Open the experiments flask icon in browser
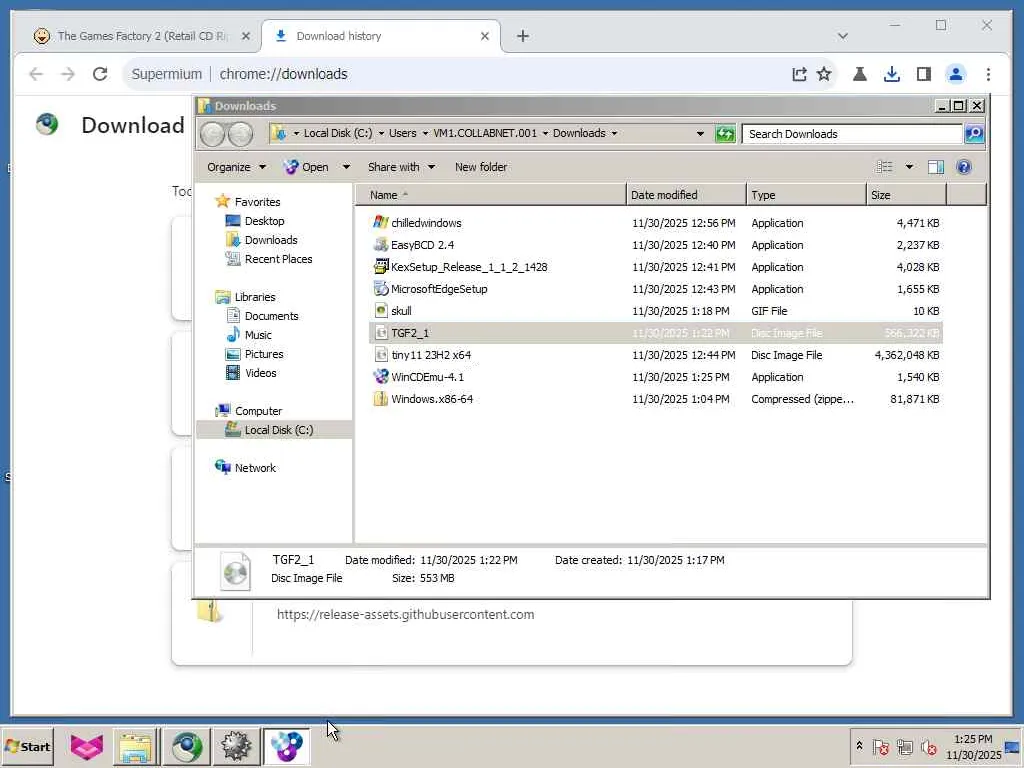This screenshot has height=768, width=1024. 859,74
